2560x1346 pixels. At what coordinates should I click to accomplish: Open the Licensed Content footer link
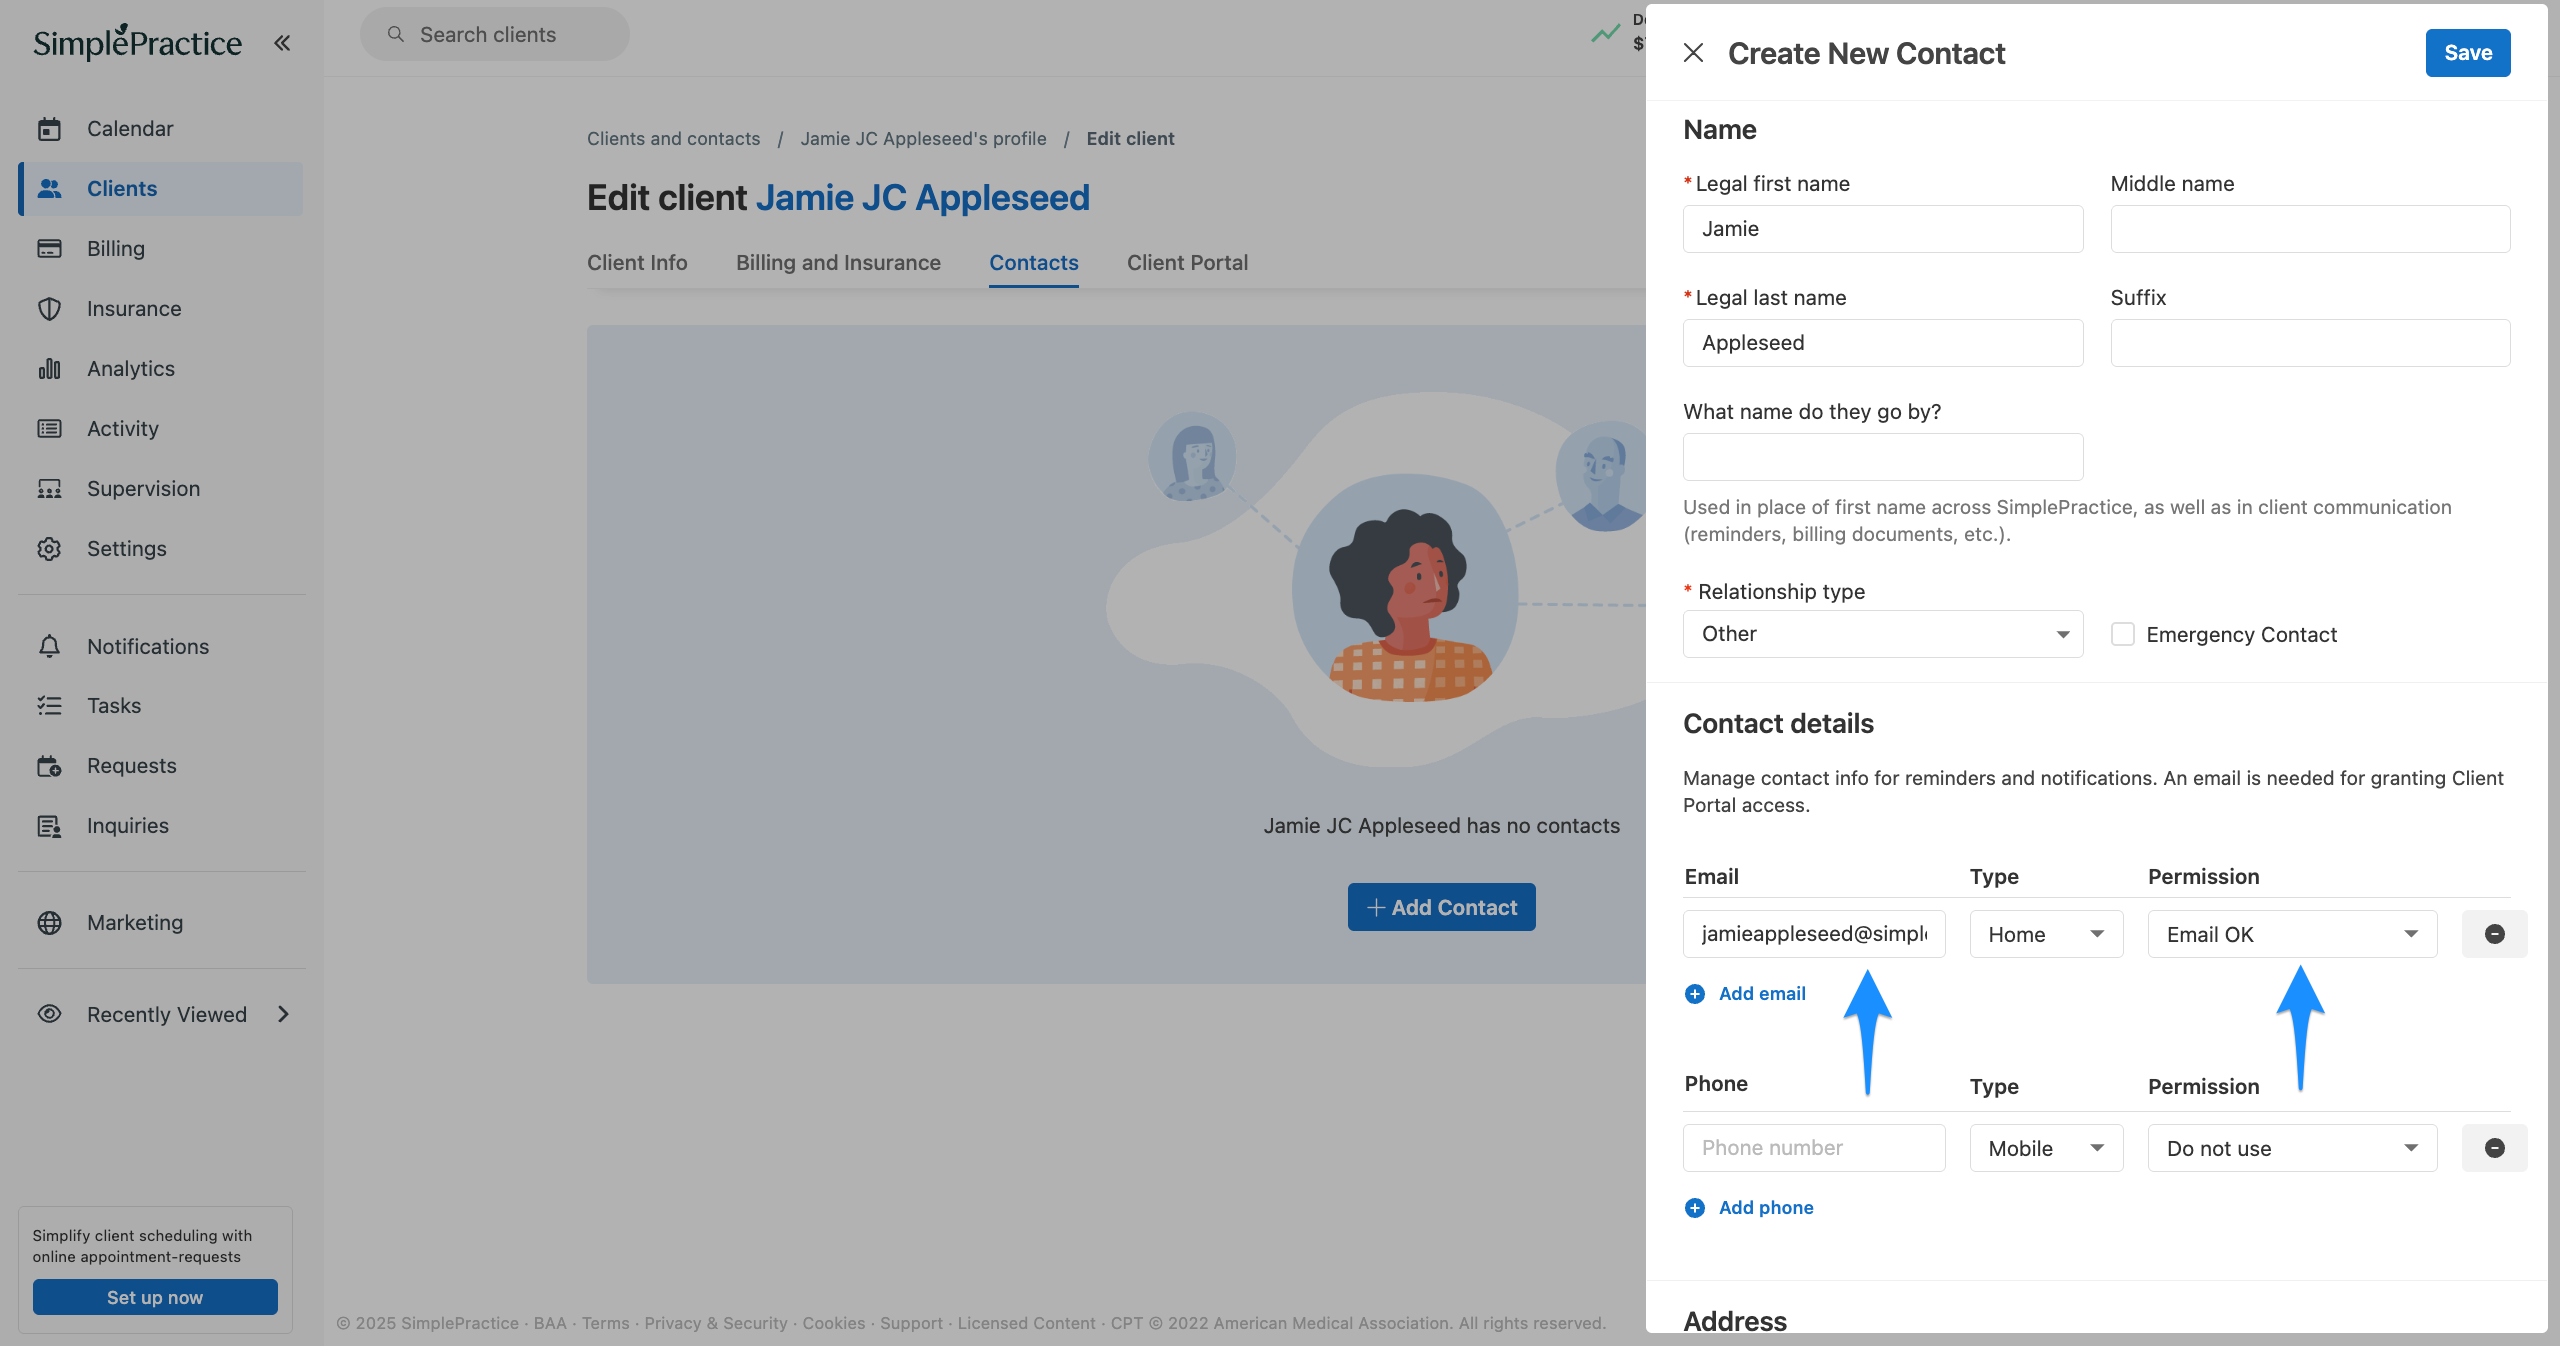click(x=1026, y=1323)
